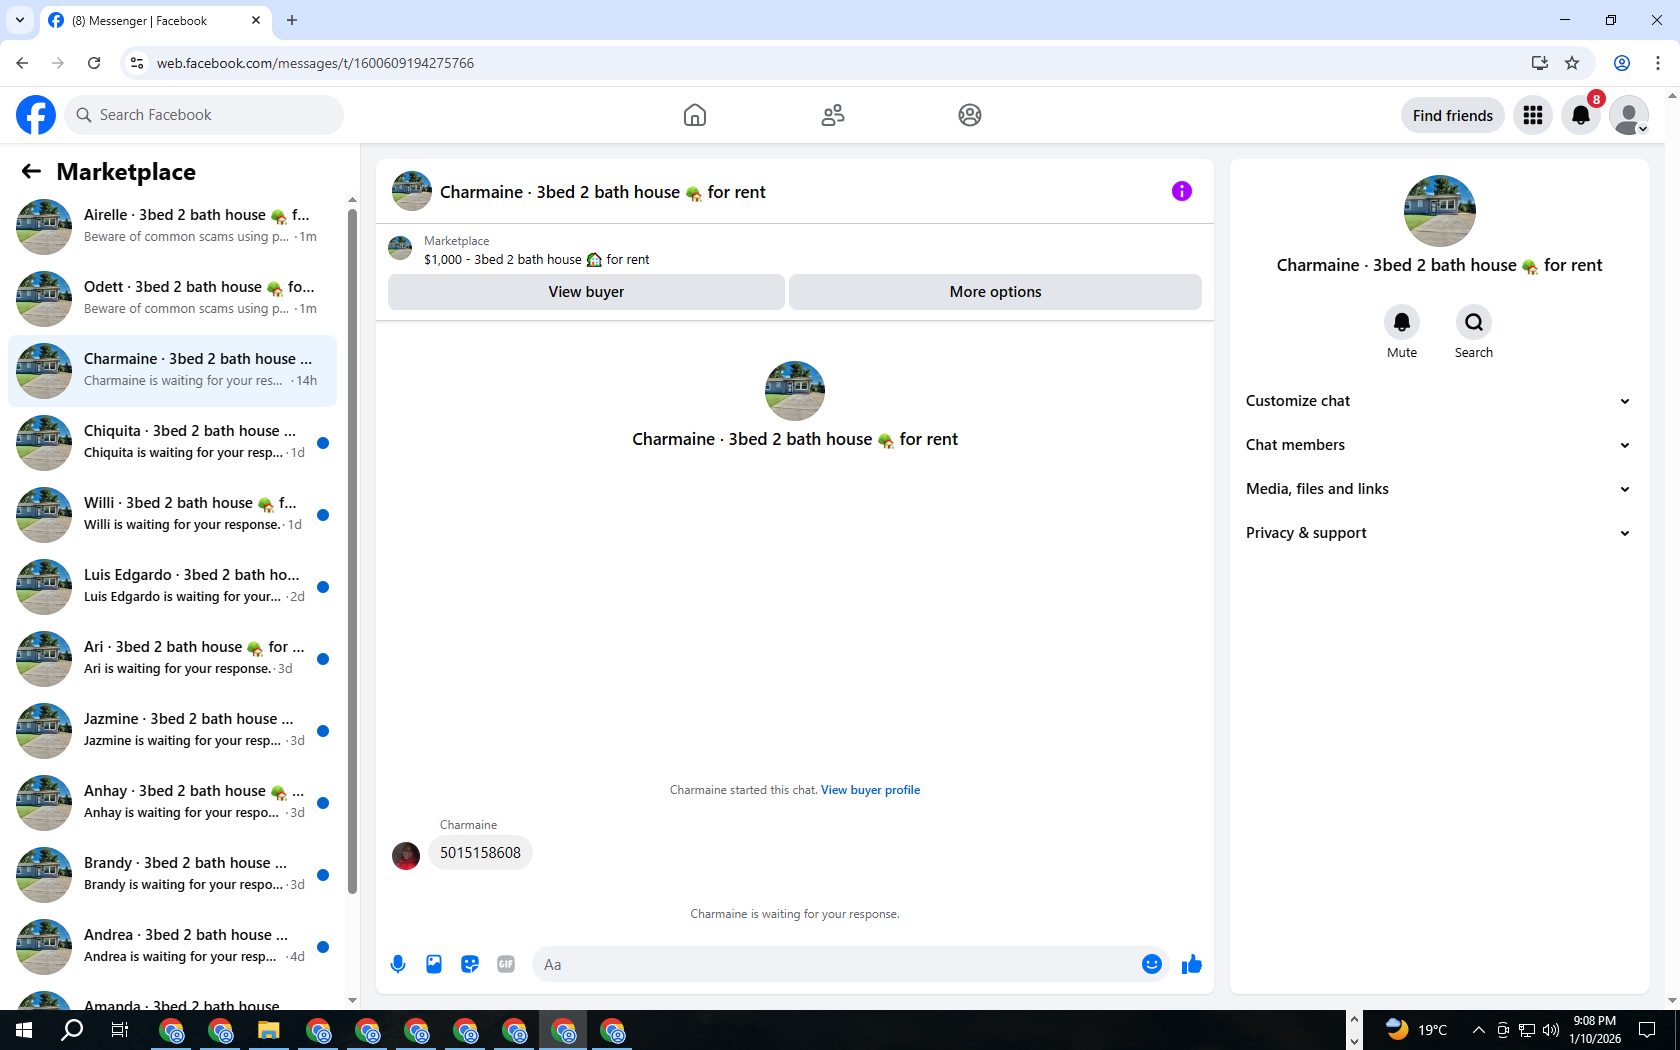Open Windows Start menu
Image resolution: width=1680 pixels, height=1050 pixels.
coord(24,1030)
